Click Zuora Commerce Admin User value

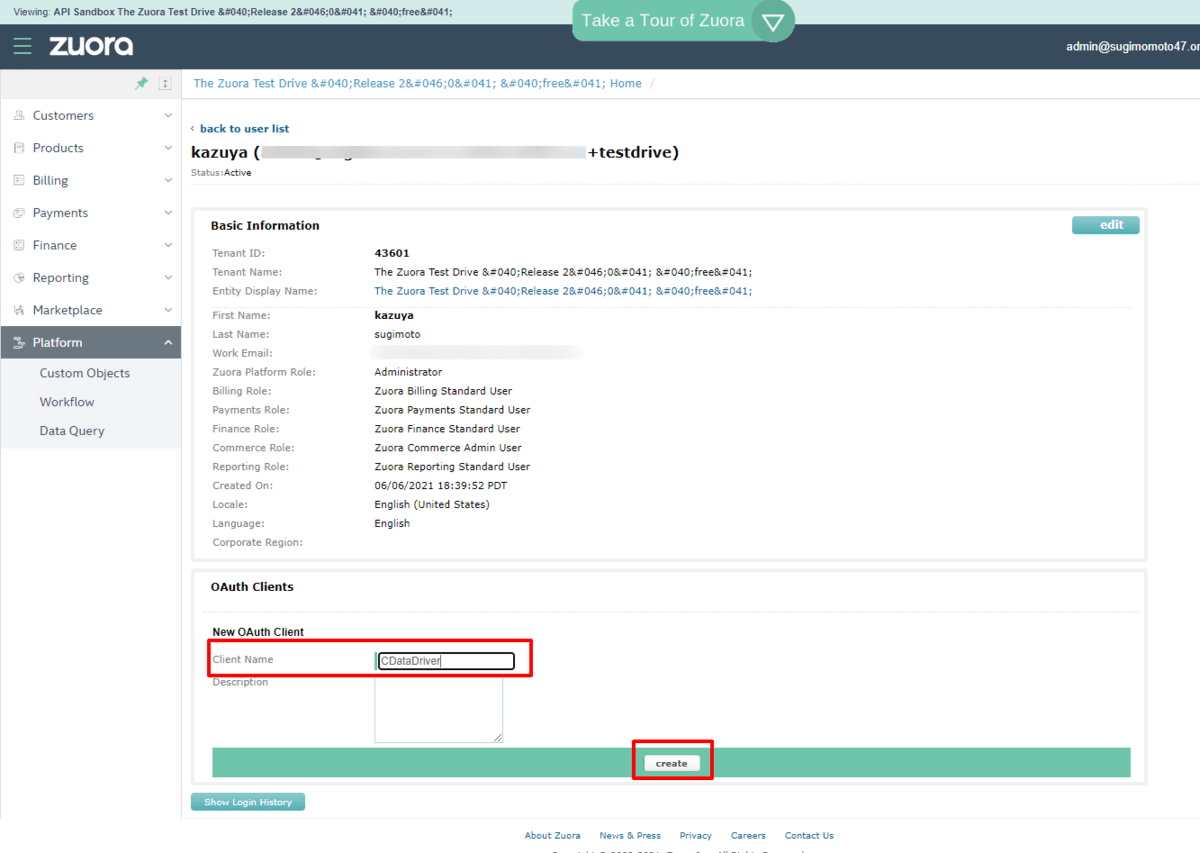[448, 448]
